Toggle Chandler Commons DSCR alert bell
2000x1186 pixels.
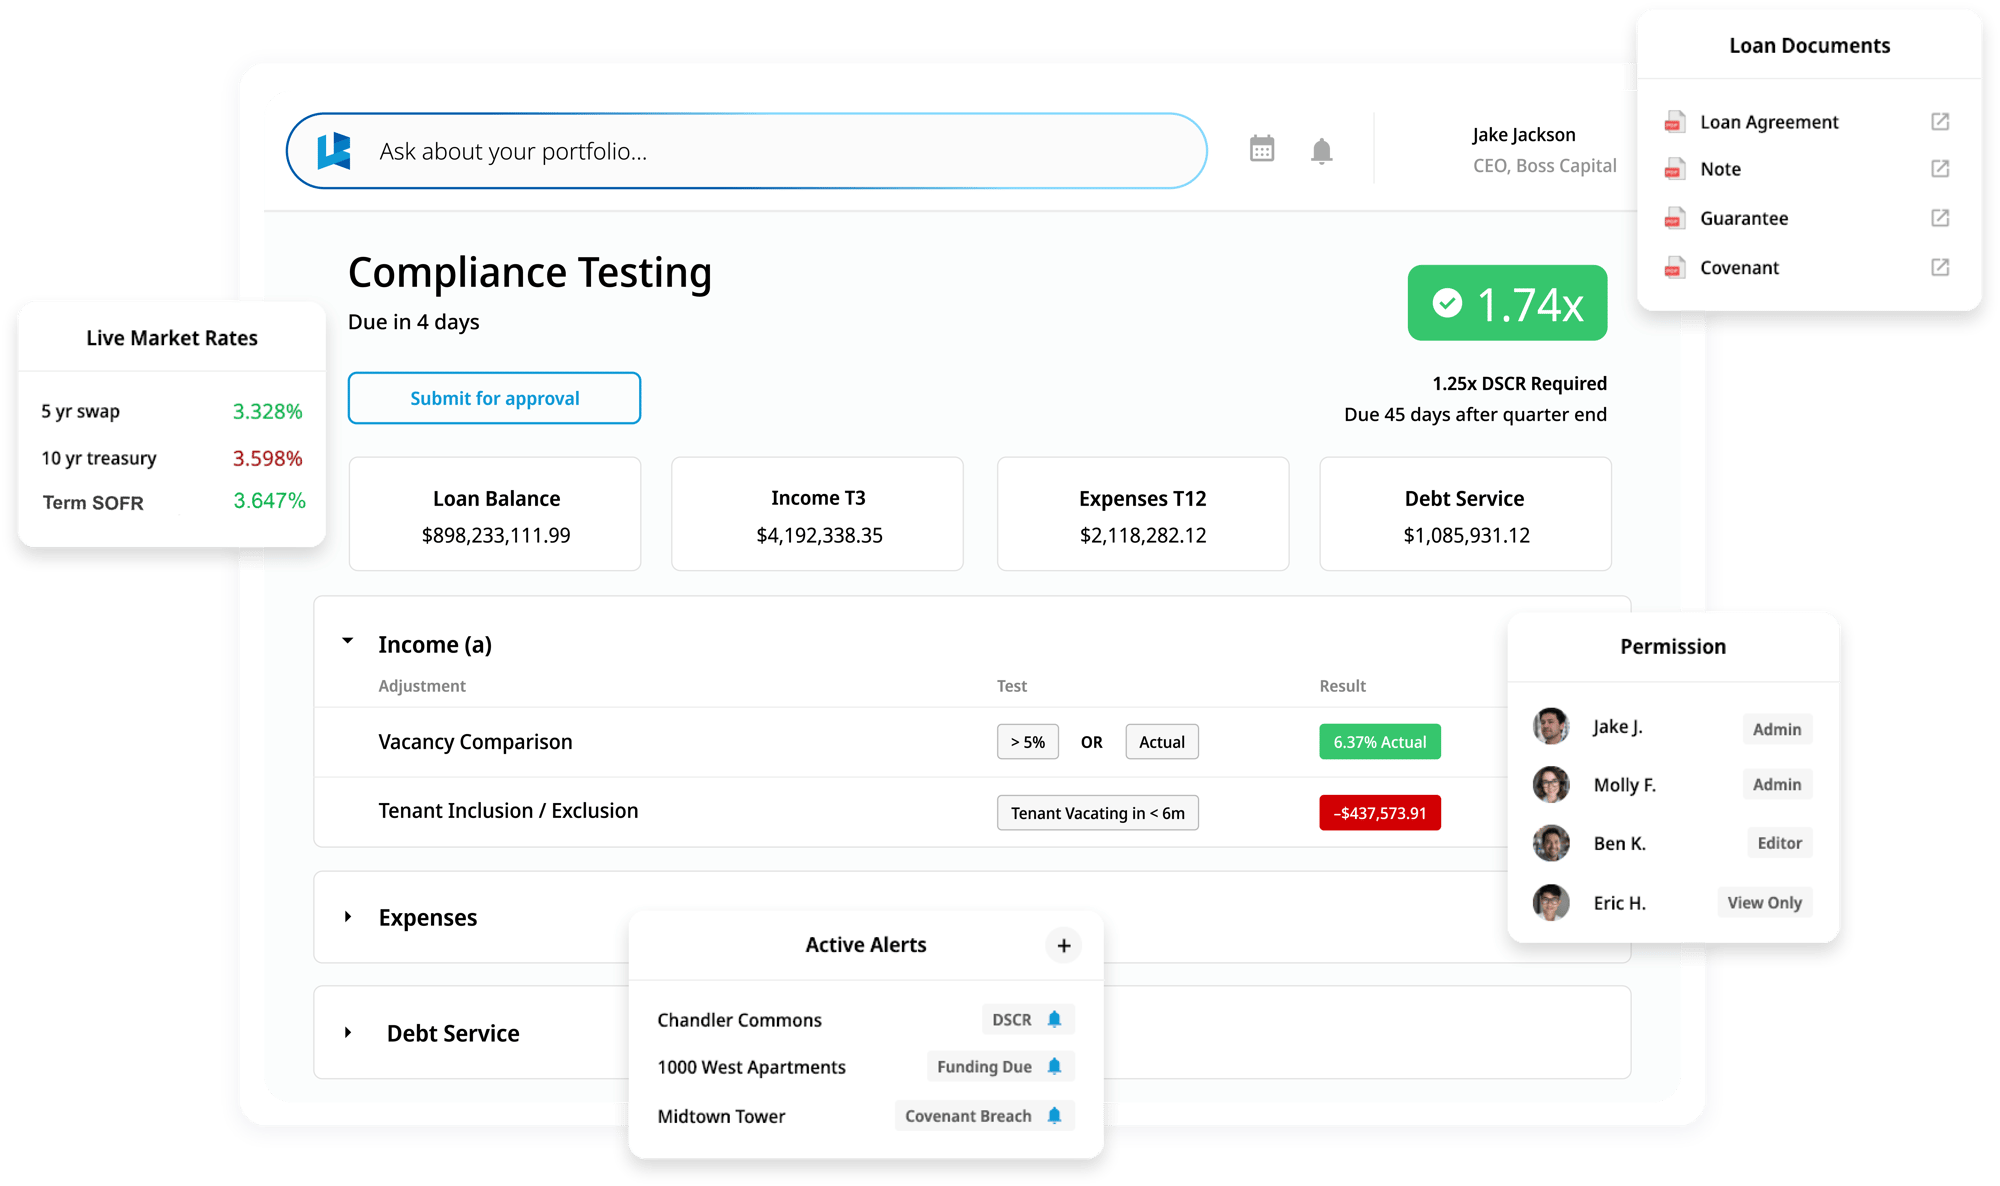click(x=1054, y=1019)
